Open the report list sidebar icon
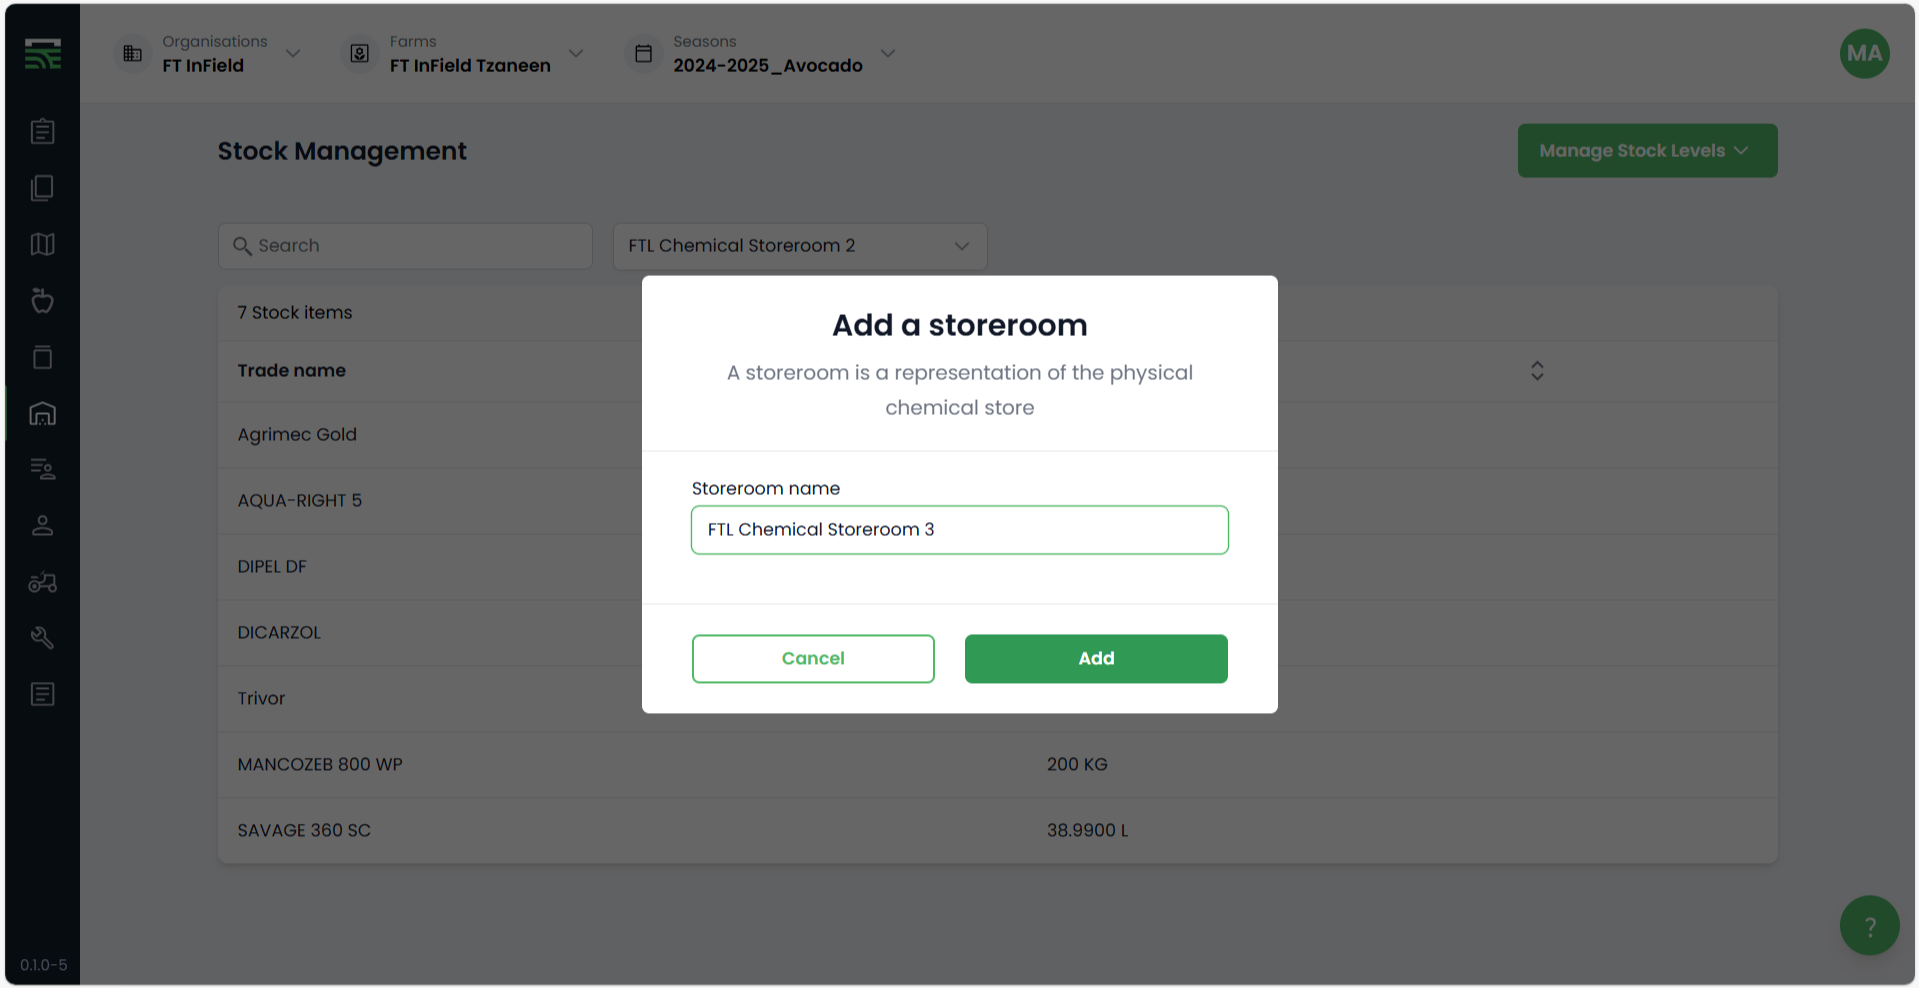This screenshot has height=988, width=1919. (42, 694)
